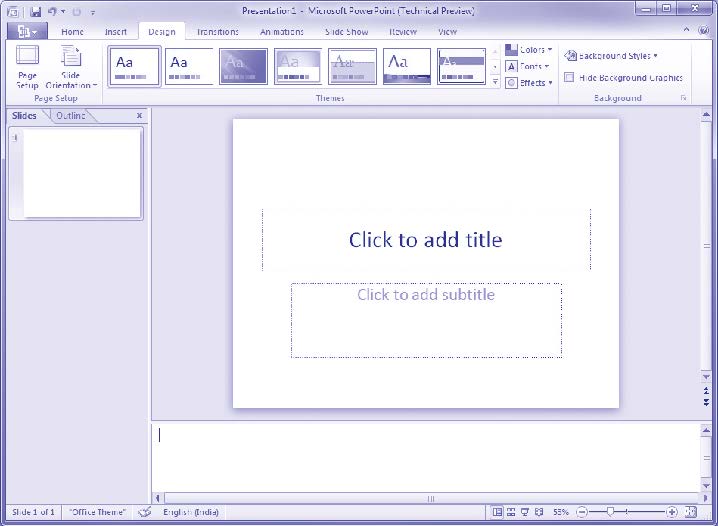Click in the notes pane below the slide
This screenshot has width=718, height=526.
point(425,457)
